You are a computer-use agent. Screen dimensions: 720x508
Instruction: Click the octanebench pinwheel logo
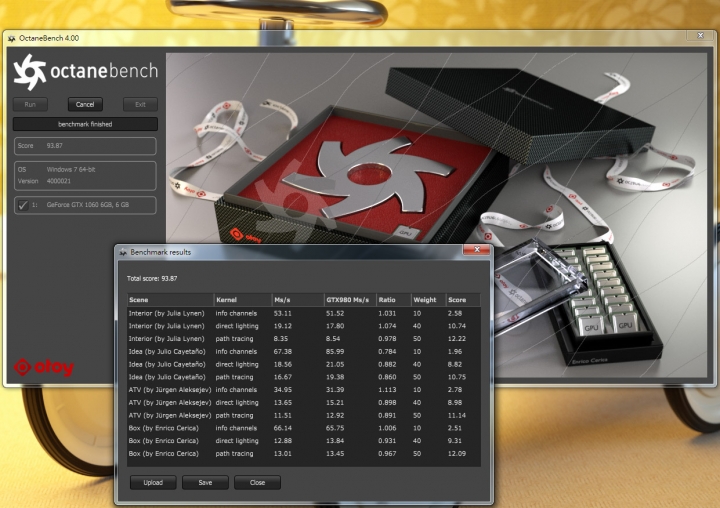click(x=30, y=72)
